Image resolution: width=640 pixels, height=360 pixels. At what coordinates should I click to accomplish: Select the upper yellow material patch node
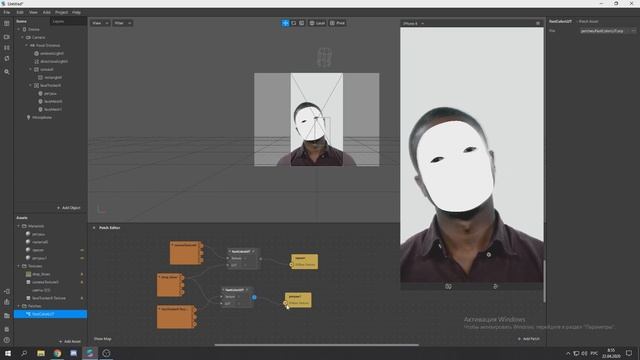pos(304,262)
